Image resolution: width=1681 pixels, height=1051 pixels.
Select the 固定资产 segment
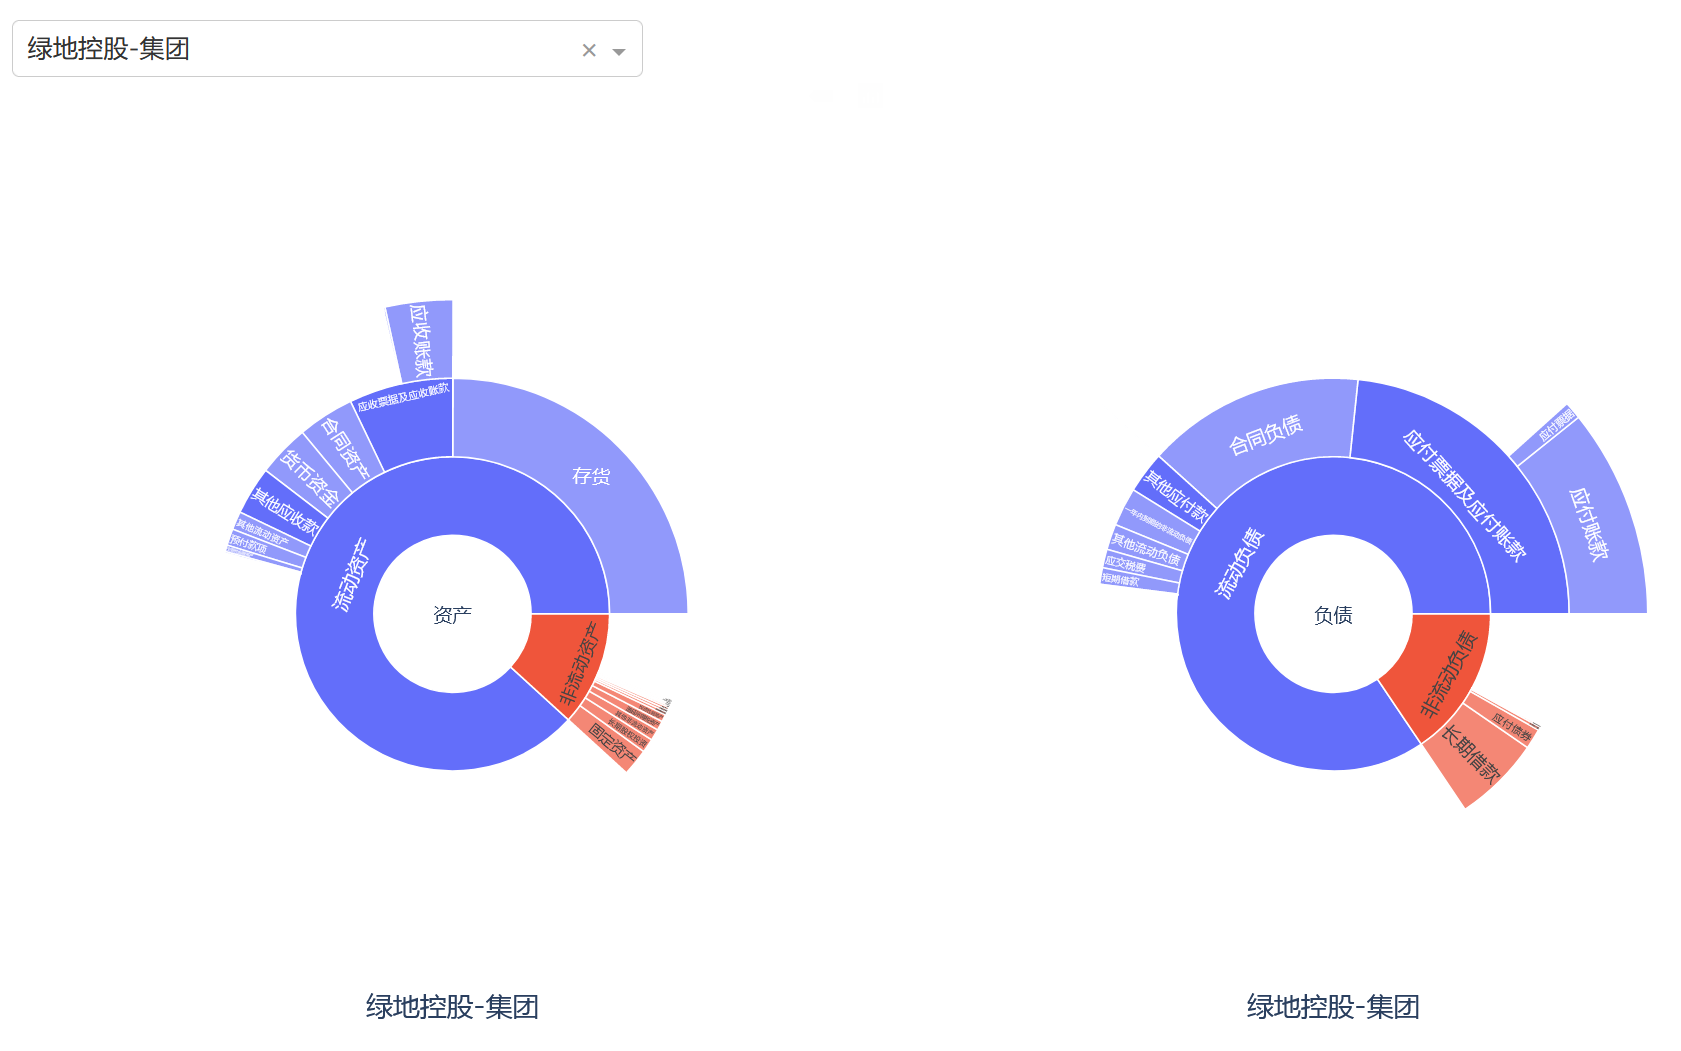pyautogui.click(x=610, y=744)
